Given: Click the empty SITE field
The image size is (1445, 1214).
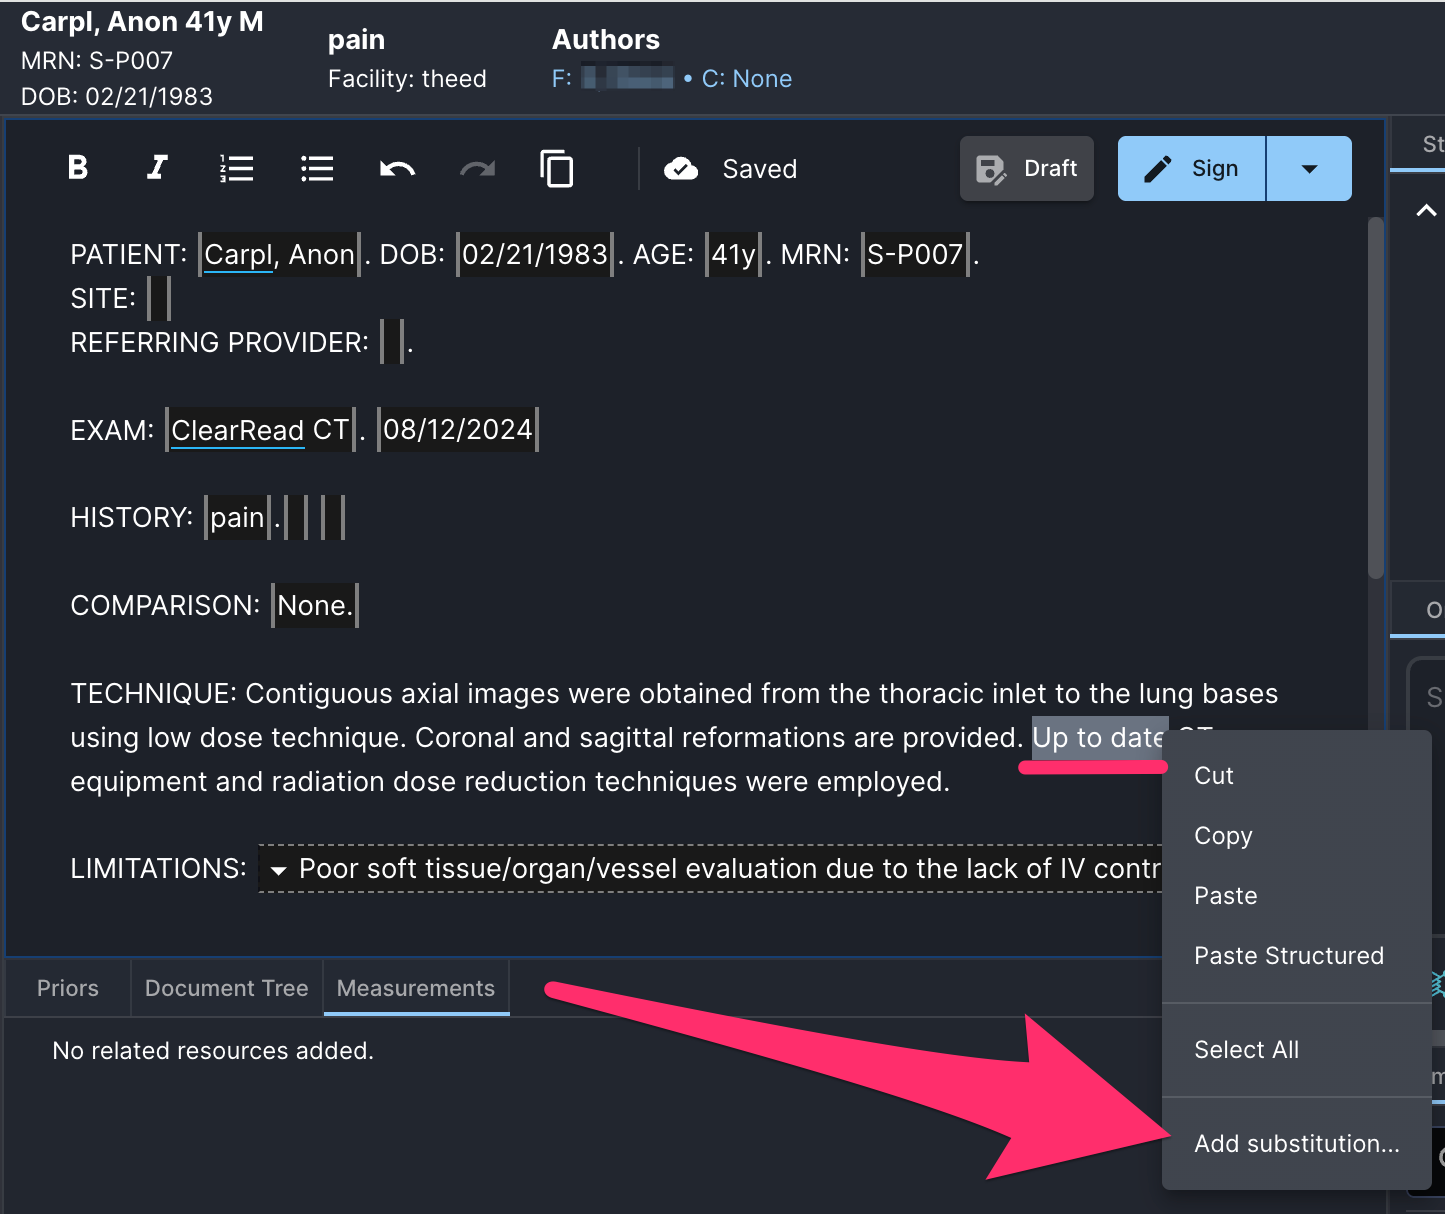Looking at the screenshot, I should [x=159, y=298].
